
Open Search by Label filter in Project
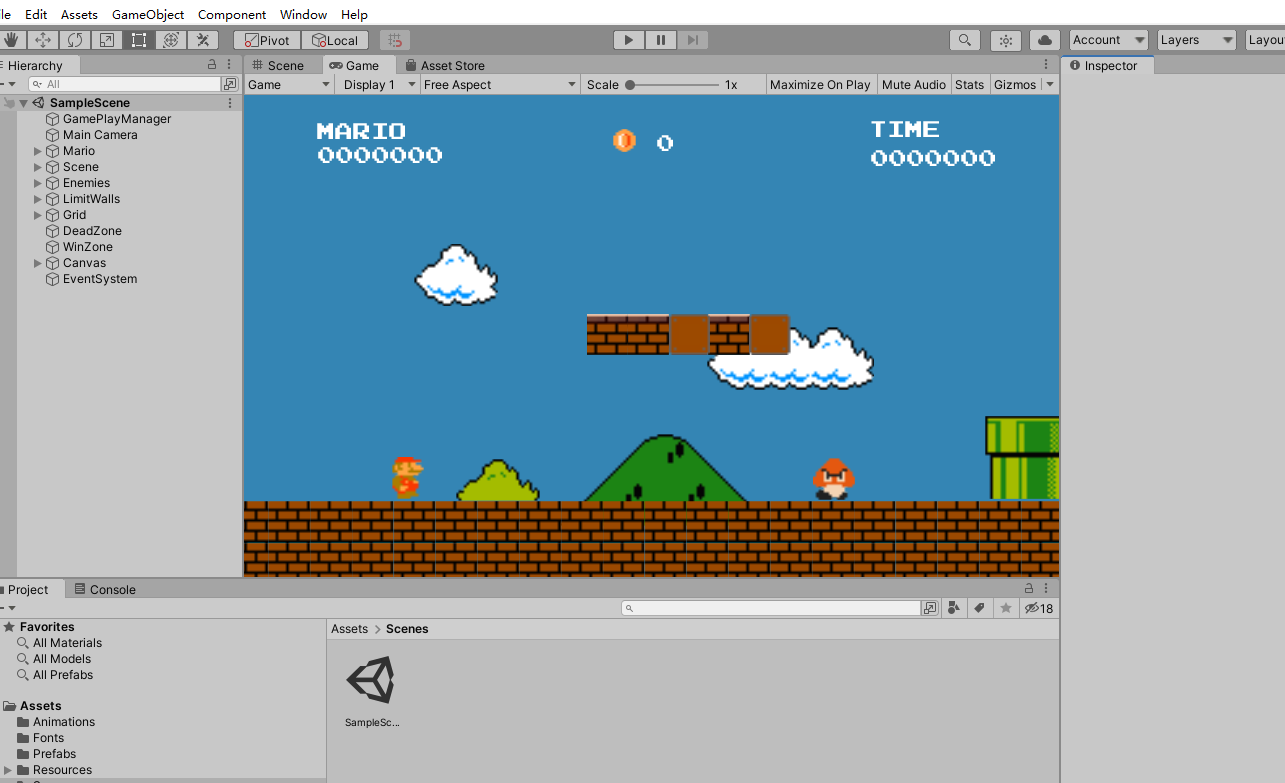click(980, 608)
